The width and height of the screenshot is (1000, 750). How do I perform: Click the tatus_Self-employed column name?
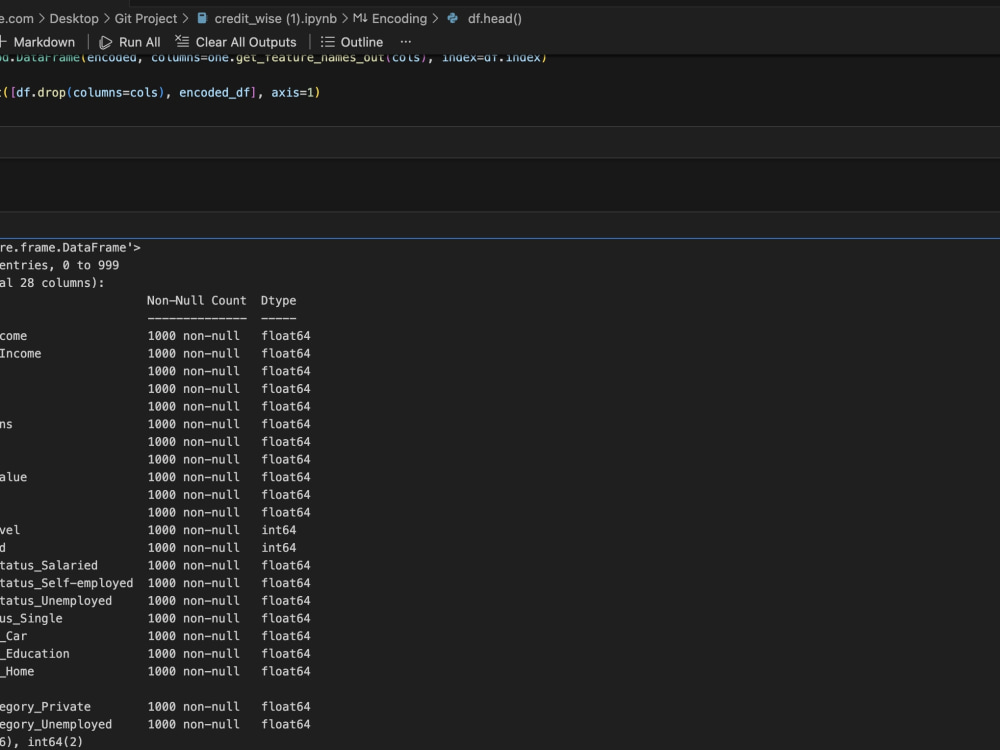[x=66, y=583]
